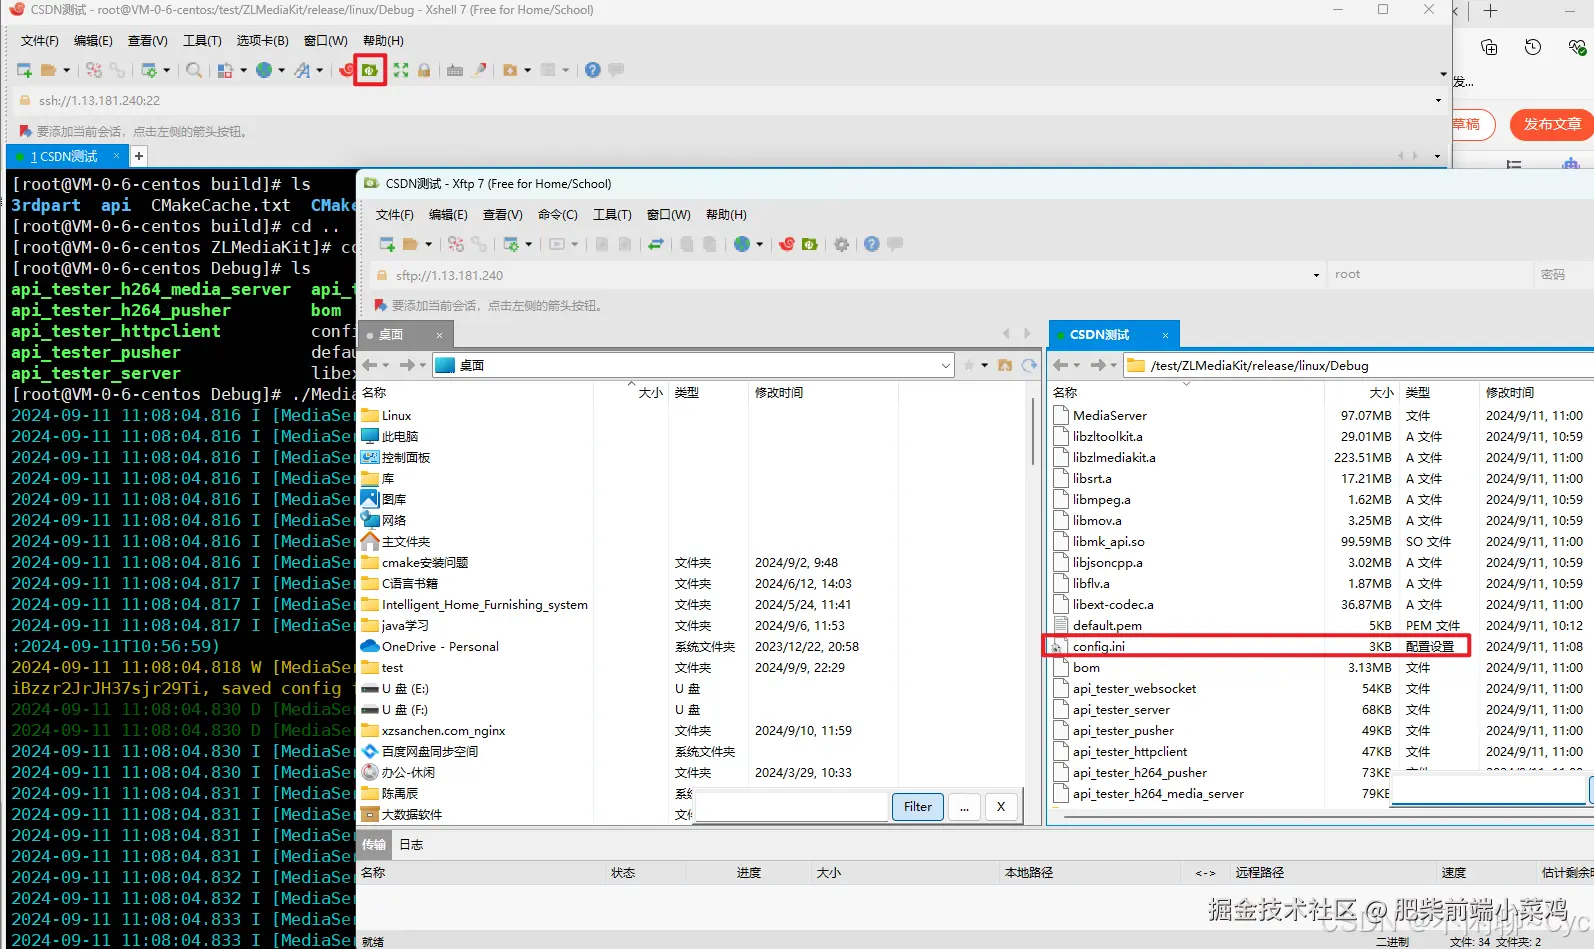Image resolution: width=1594 pixels, height=949 pixels.
Task: Open Xshell 工具(T) menu
Action: (202, 41)
